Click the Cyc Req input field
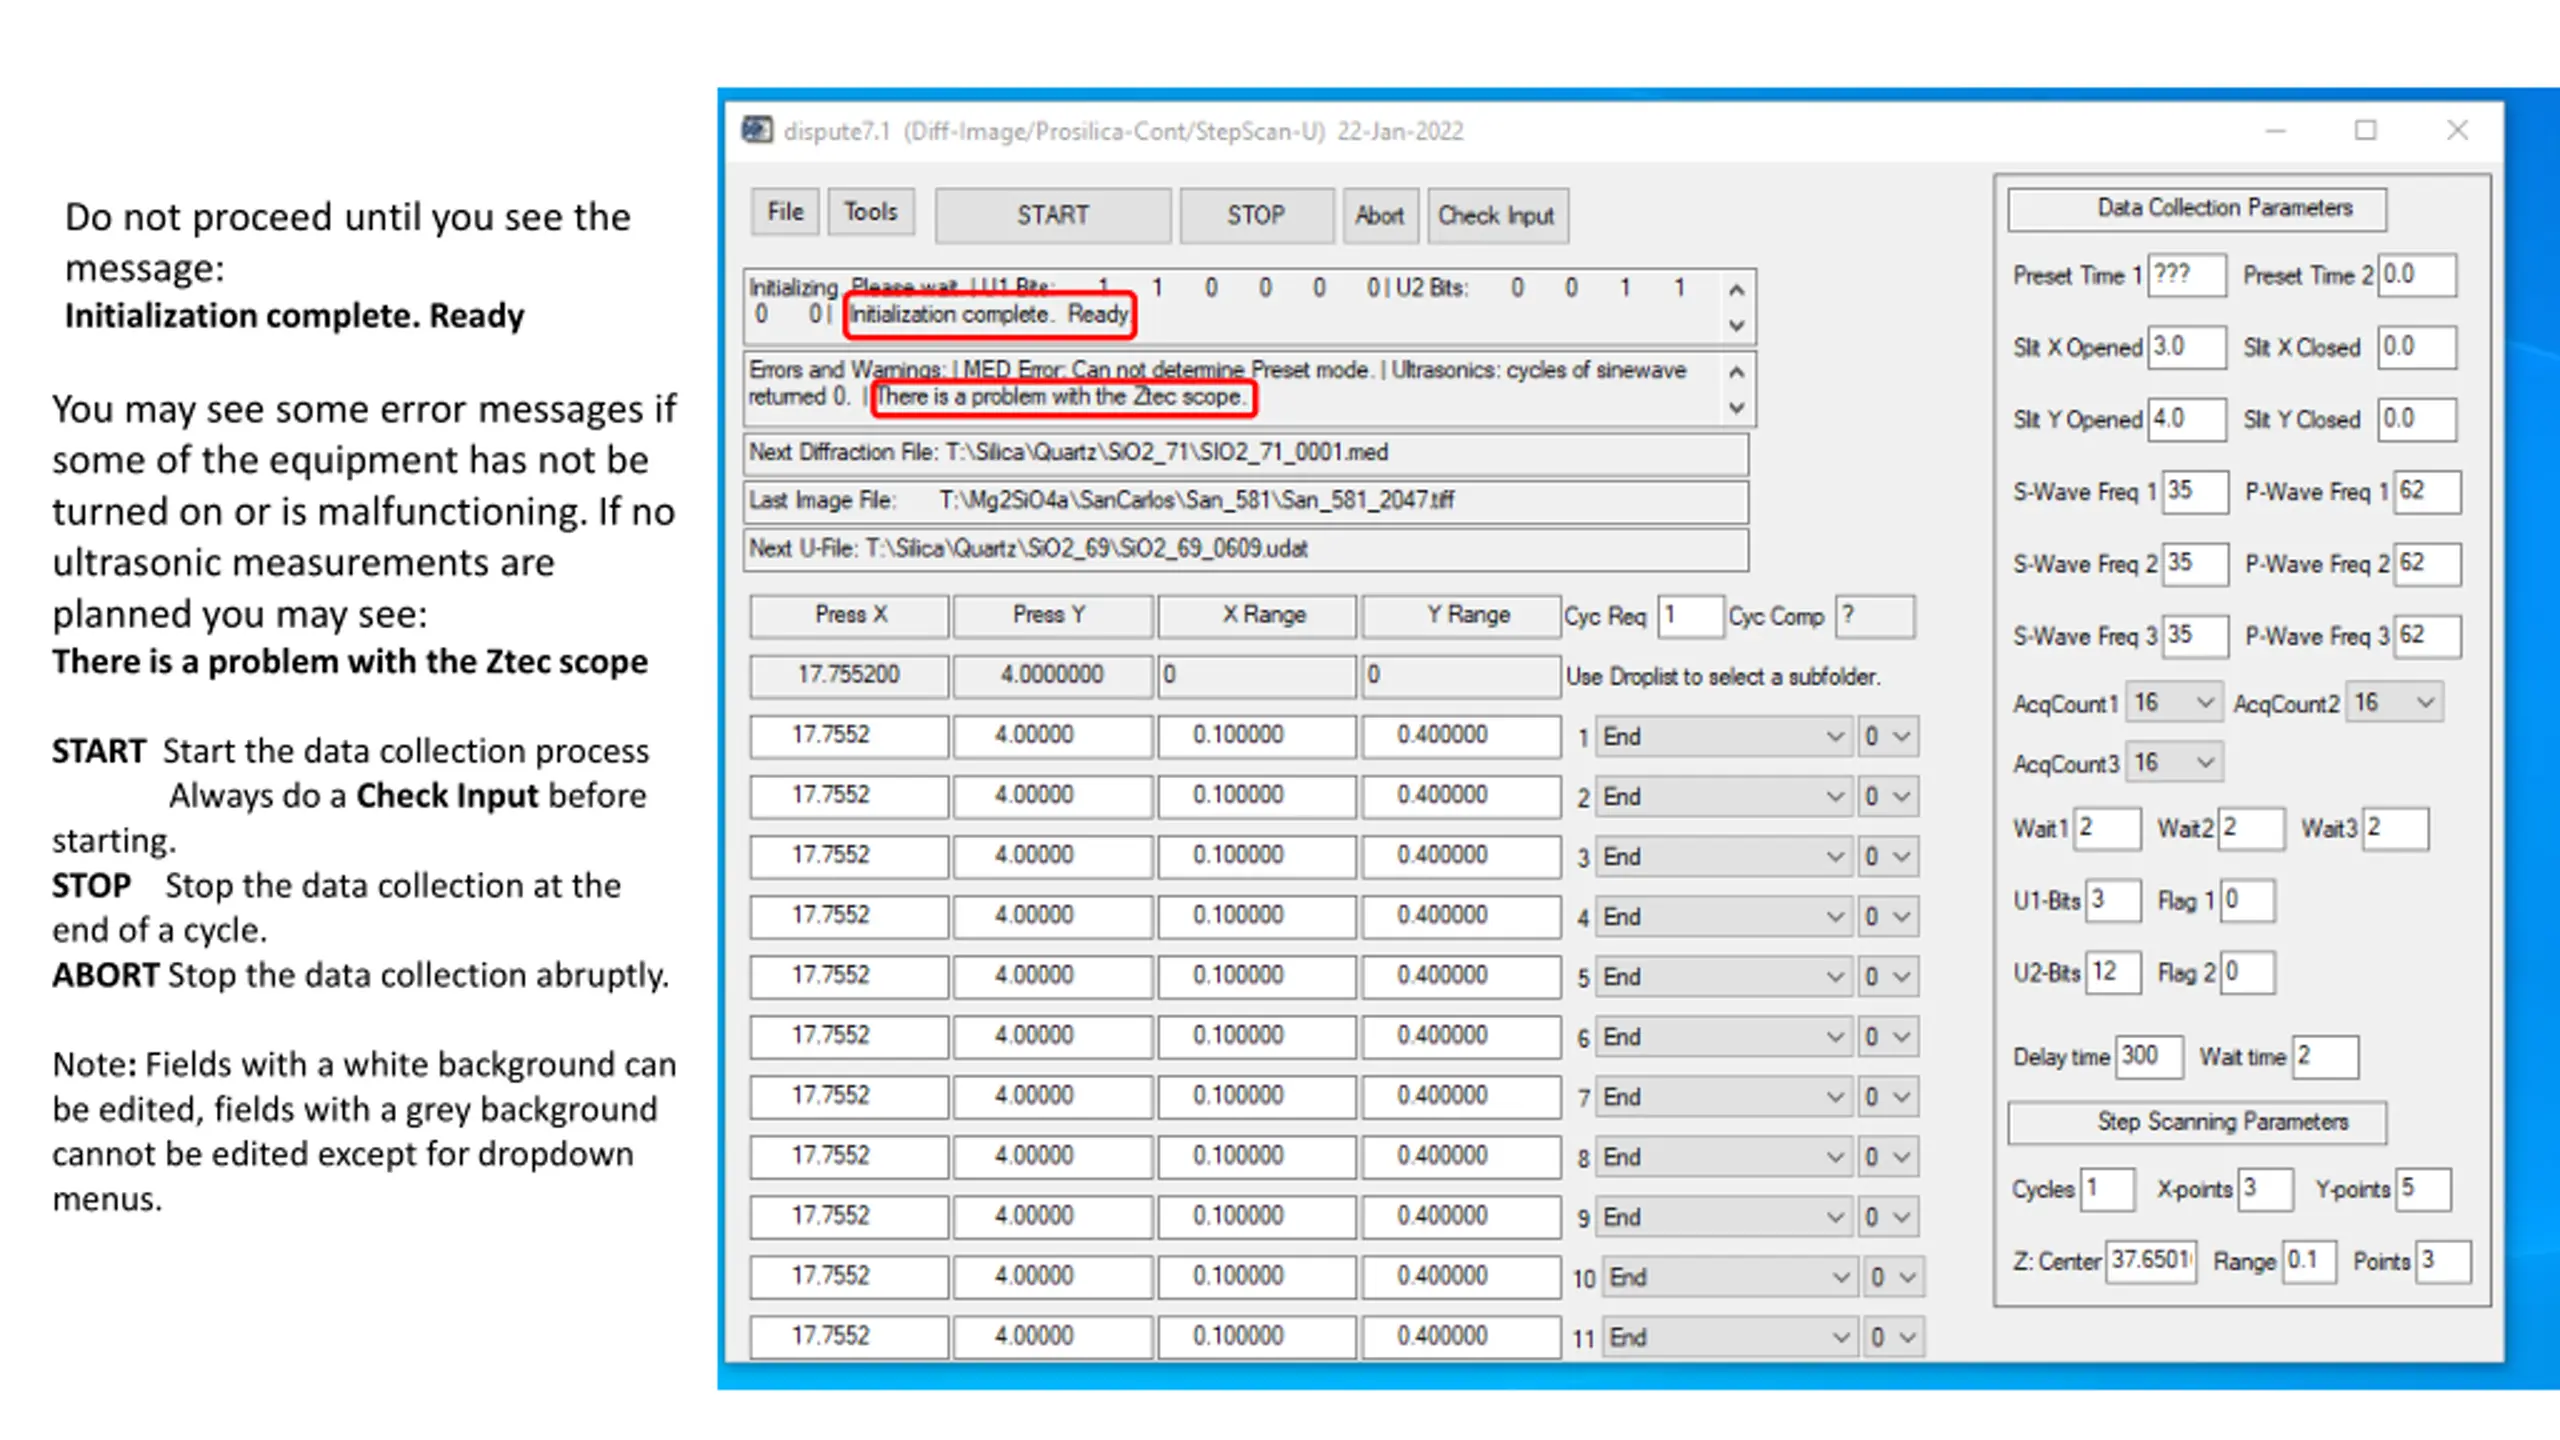Image resolution: width=2560 pixels, height=1440 pixels. (x=1690, y=616)
